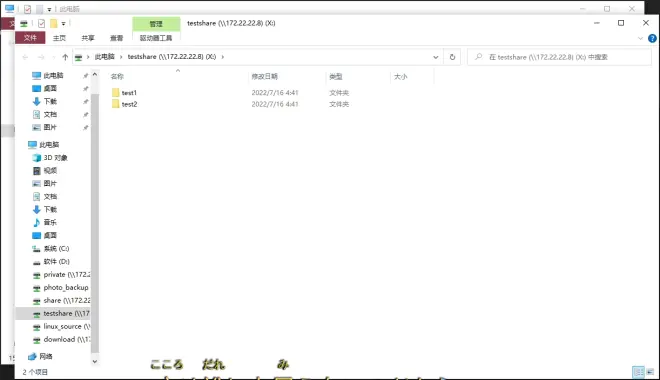Switch to details view layout icon
The height and width of the screenshot is (380, 660).
(639, 372)
